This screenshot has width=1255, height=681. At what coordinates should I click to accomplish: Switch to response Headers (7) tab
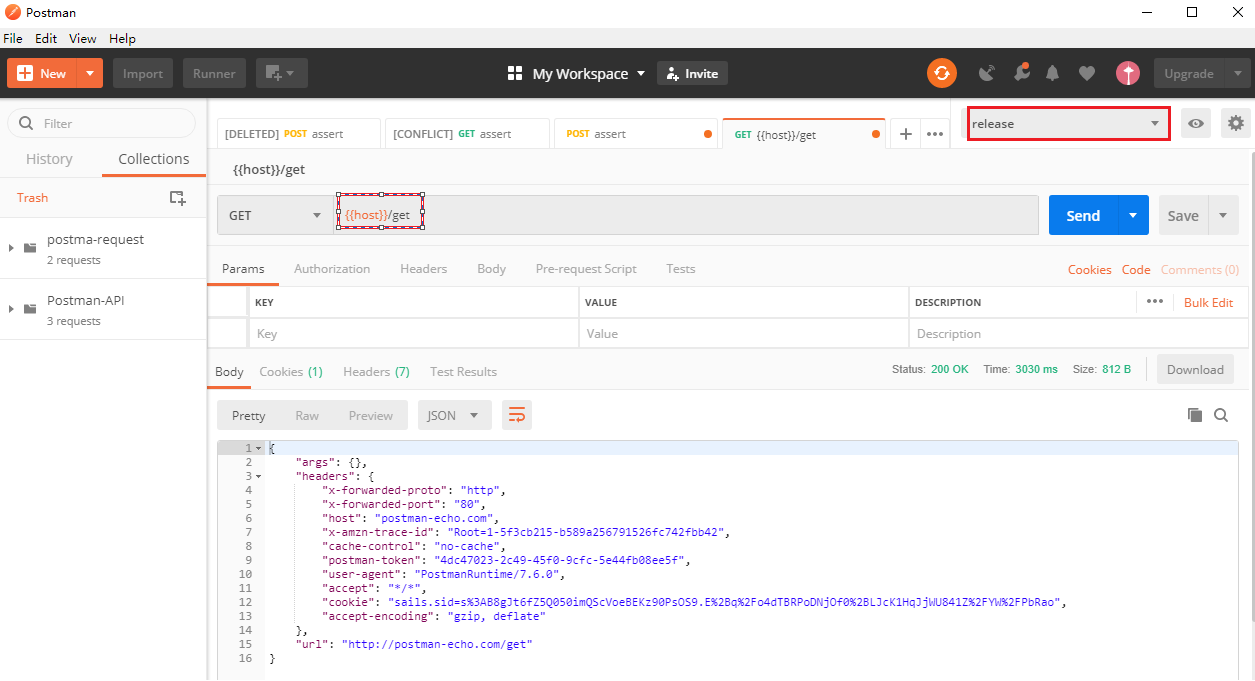pyautogui.click(x=376, y=371)
